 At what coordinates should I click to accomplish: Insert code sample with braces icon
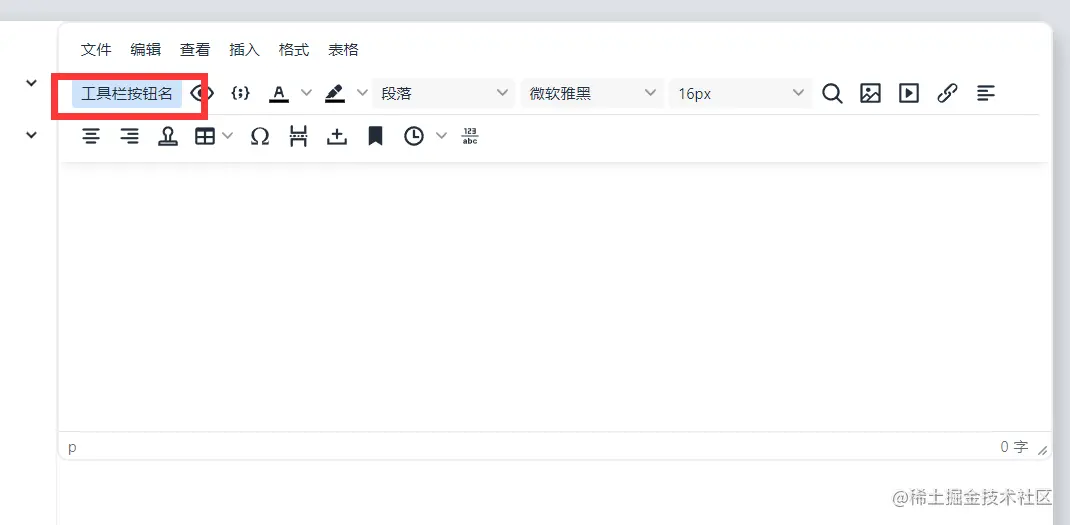240,94
